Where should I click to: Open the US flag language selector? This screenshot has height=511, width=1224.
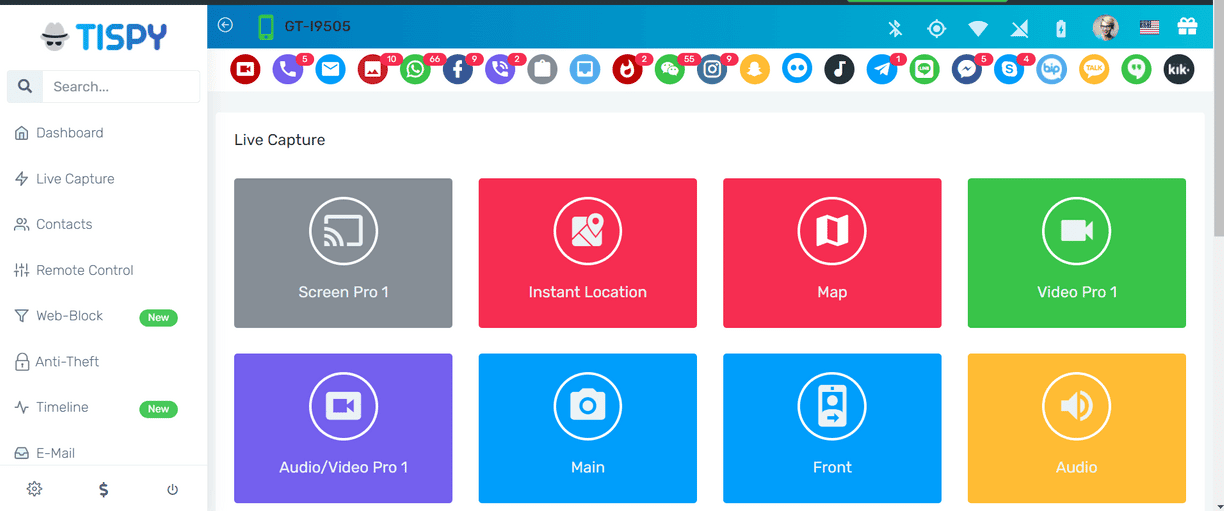coord(1149,28)
